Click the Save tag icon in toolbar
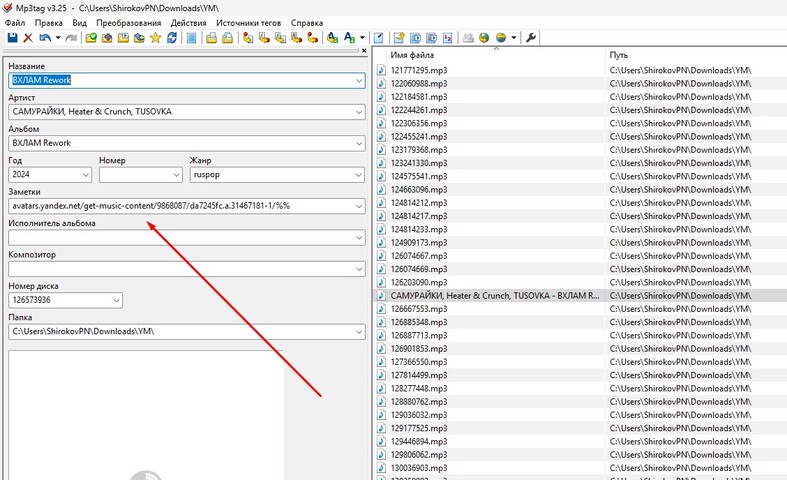Viewport: 787px width, 480px height. tap(12, 38)
